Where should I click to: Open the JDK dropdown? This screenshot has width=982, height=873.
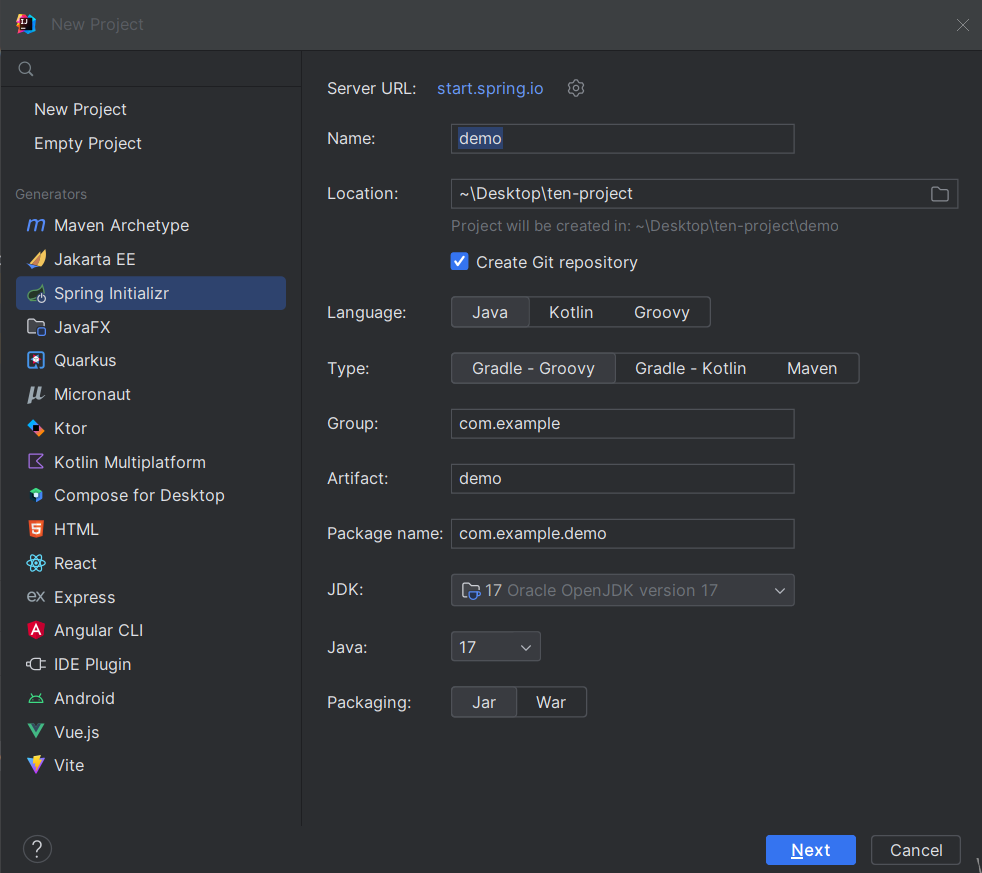[x=623, y=590]
